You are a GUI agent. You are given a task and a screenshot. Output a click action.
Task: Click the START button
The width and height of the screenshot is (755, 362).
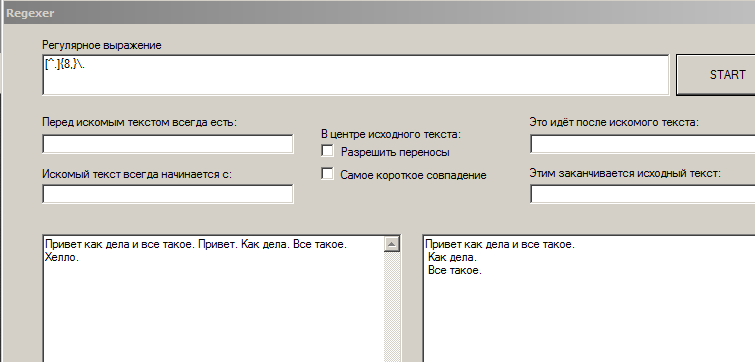[716, 75]
